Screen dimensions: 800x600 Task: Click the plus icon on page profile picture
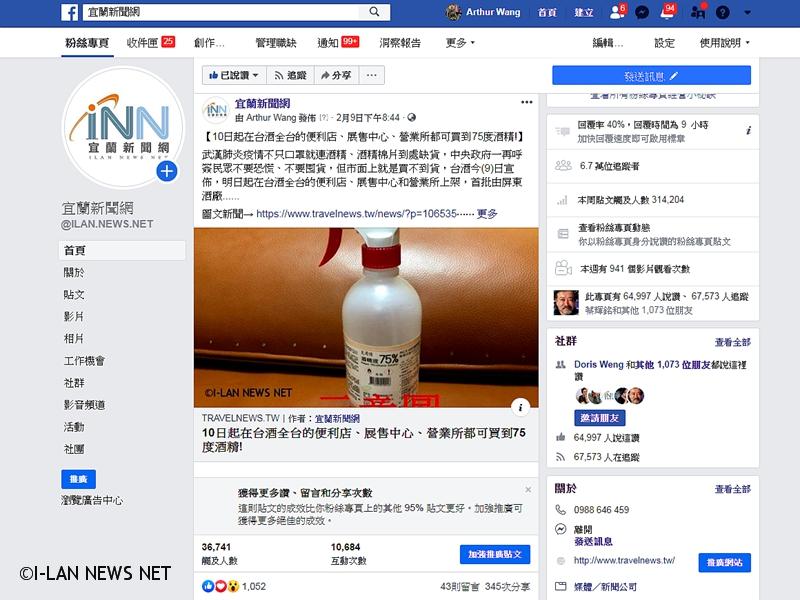pos(166,171)
